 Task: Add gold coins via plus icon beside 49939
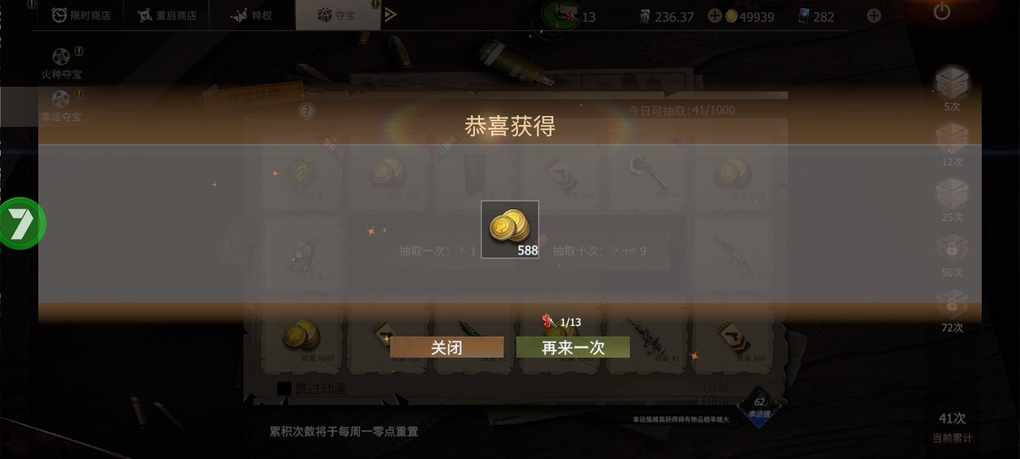click(x=714, y=16)
